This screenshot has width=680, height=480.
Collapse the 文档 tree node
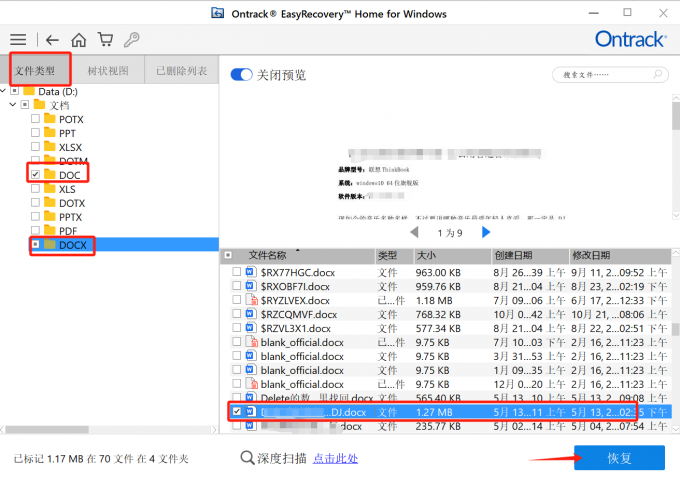coord(13,104)
